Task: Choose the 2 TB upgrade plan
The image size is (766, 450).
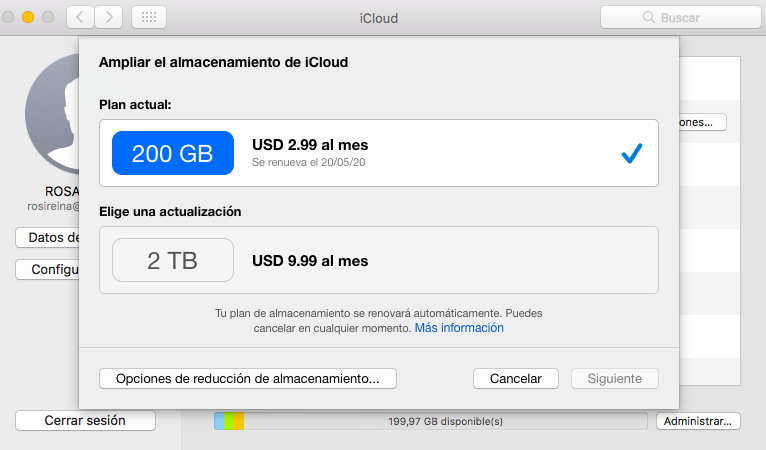Action: click(172, 261)
